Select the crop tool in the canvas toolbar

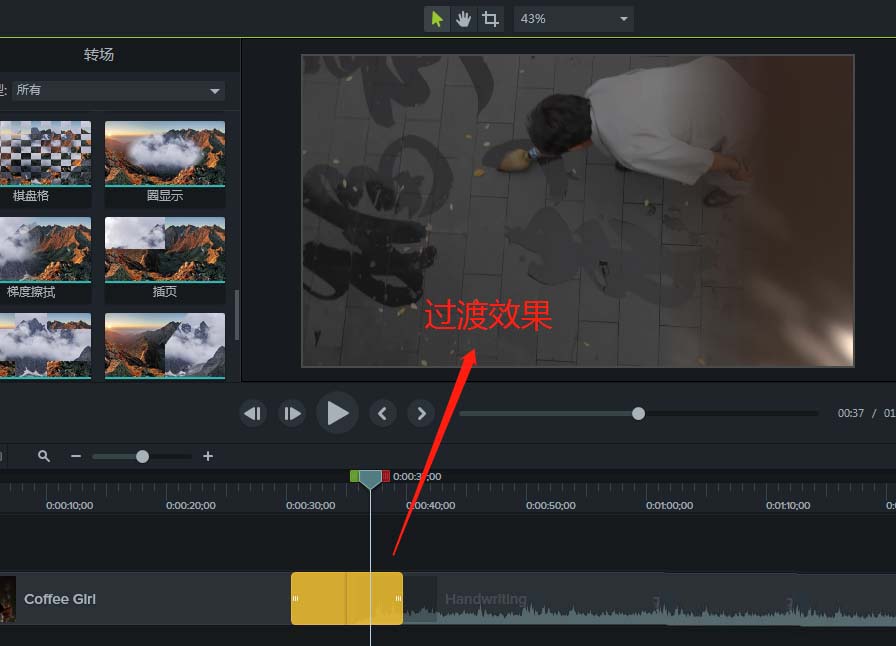click(490, 18)
